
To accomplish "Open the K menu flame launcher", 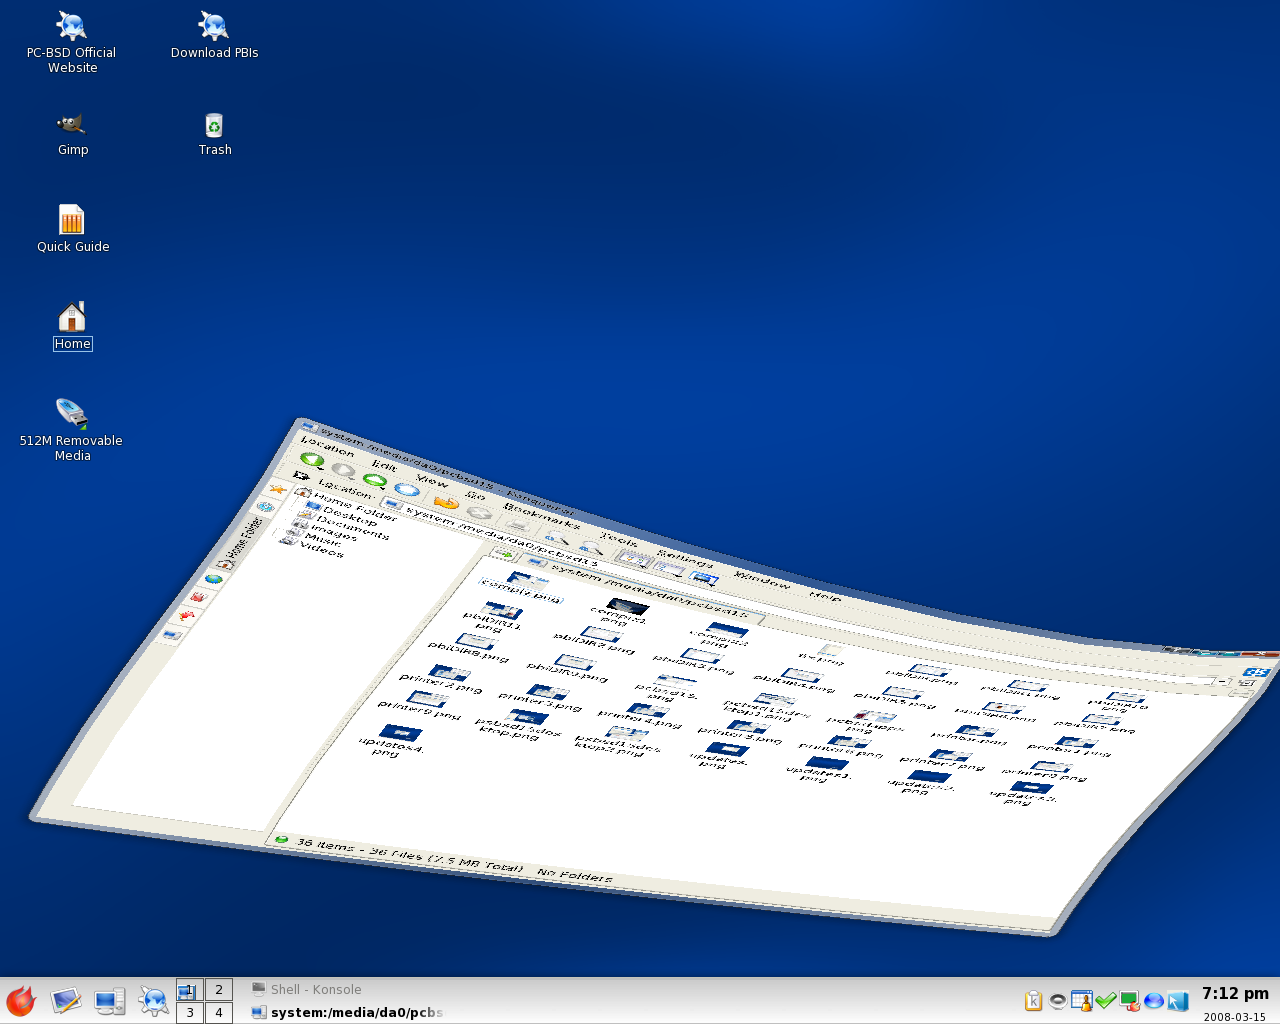I will 21,1000.
